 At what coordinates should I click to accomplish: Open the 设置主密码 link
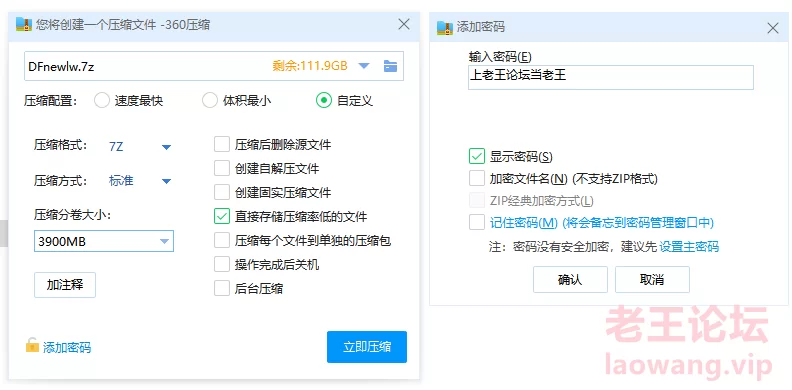[x=689, y=247]
